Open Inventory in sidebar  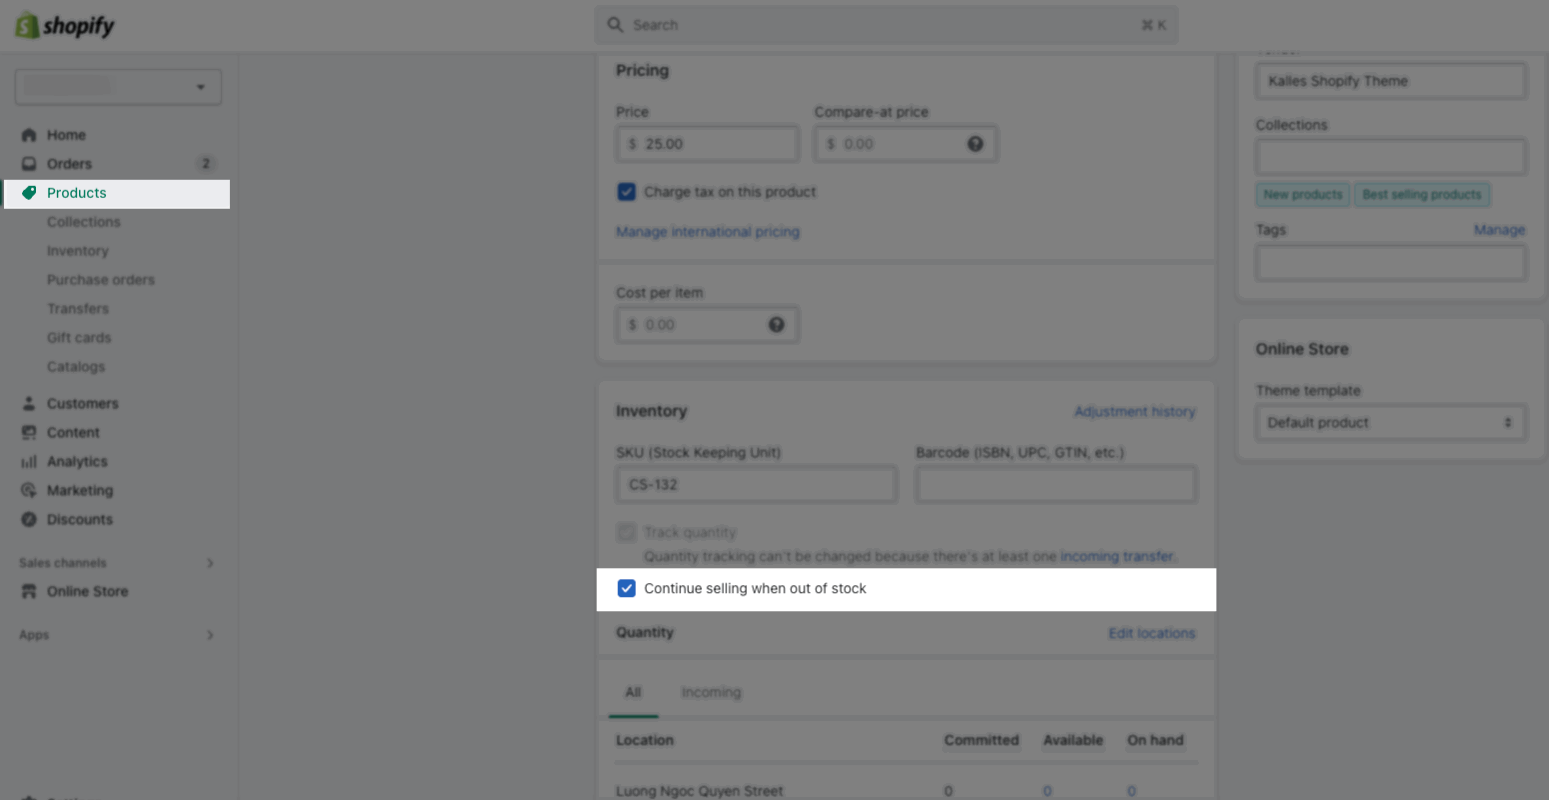click(x=78, y=251)
